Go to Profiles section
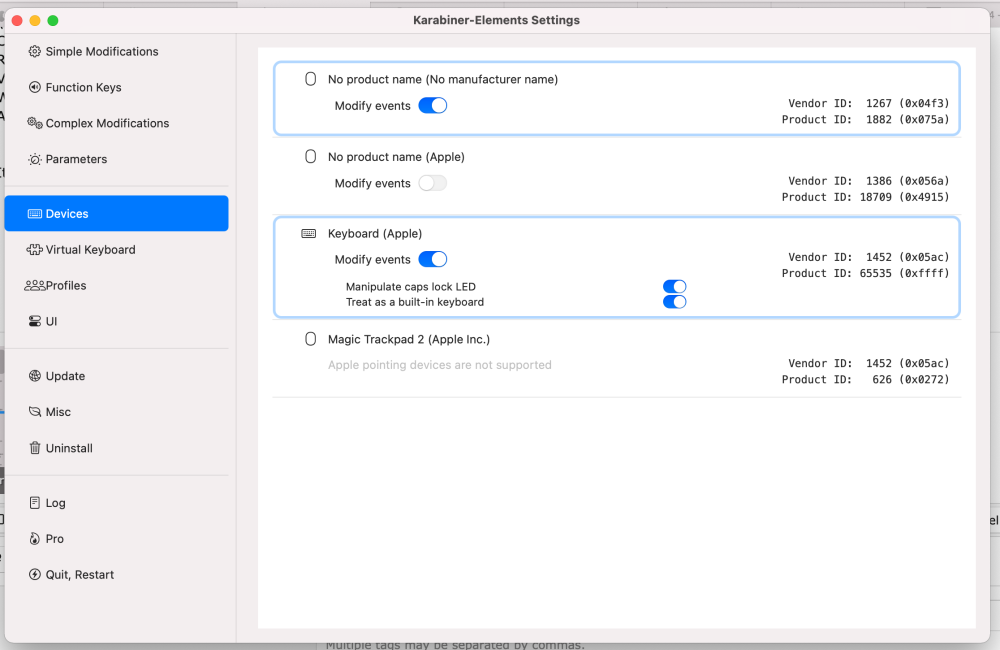Image resolution: width=1000 pixels, height=650 pixels. tap(116, 286)
